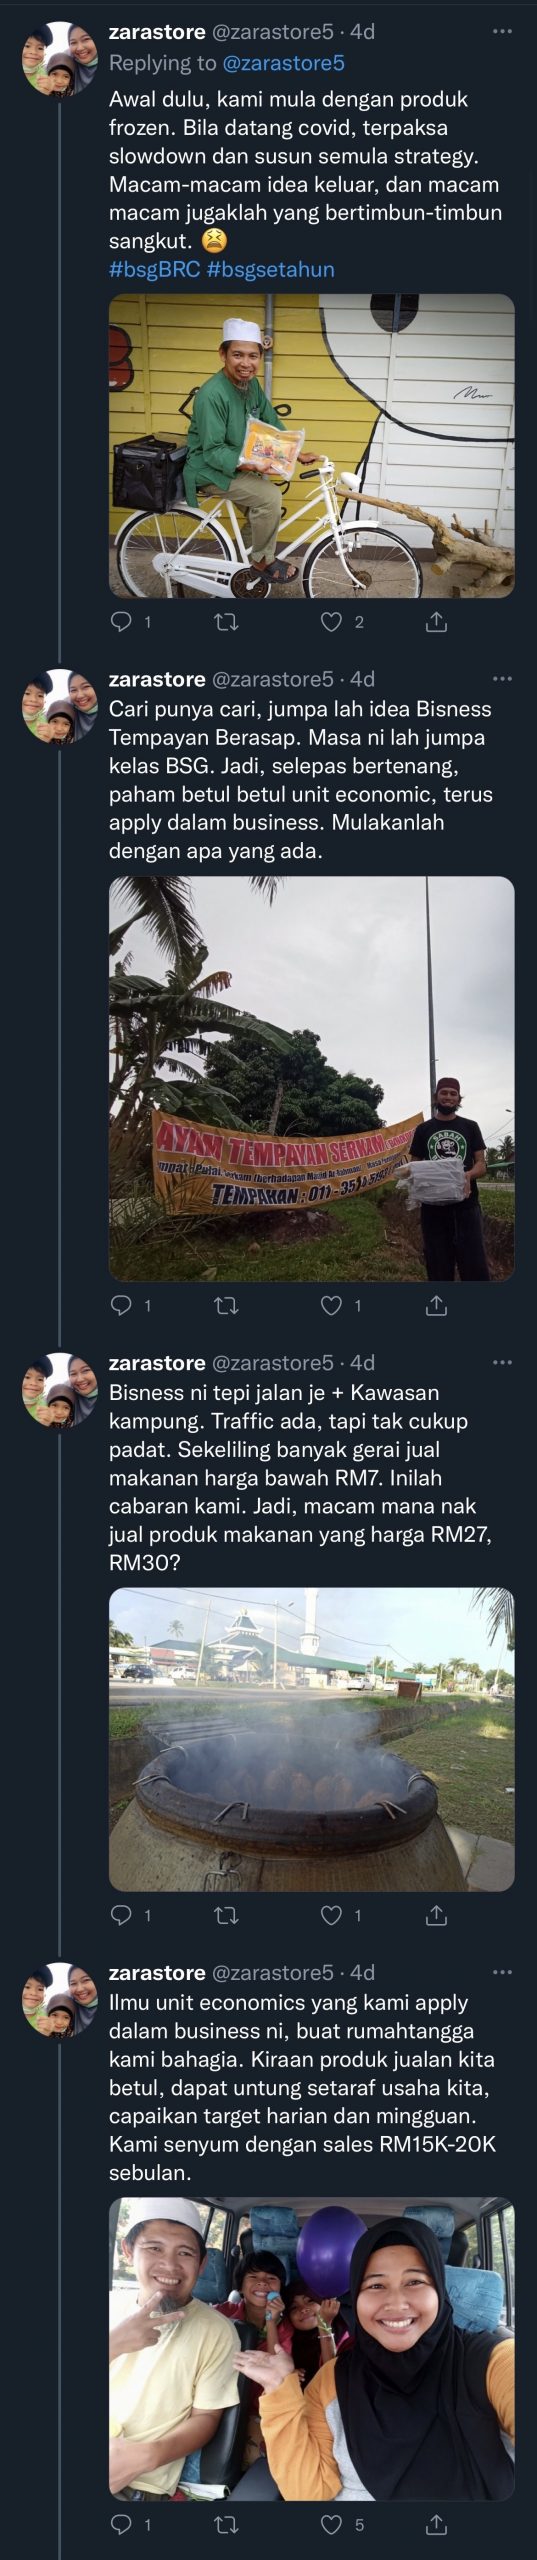This screenshot has width=537, height=2560.
Task: Open more options on first tweet
Action: coord(502,32)
